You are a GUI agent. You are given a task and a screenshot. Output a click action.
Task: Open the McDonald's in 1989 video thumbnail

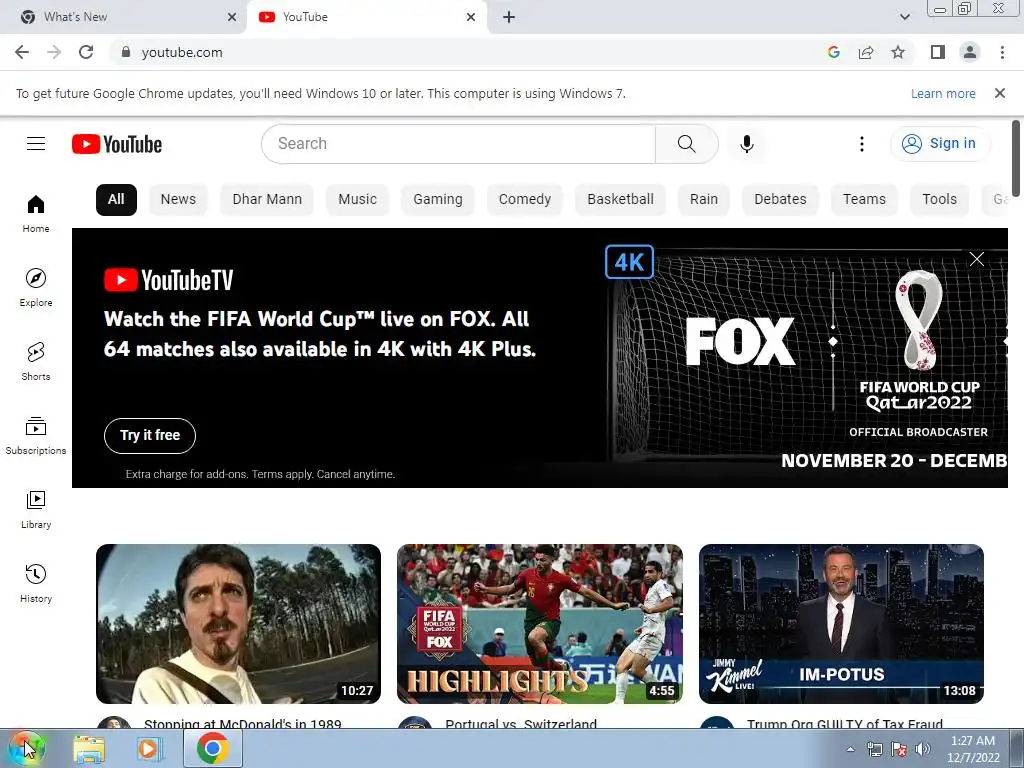point(238,624)
